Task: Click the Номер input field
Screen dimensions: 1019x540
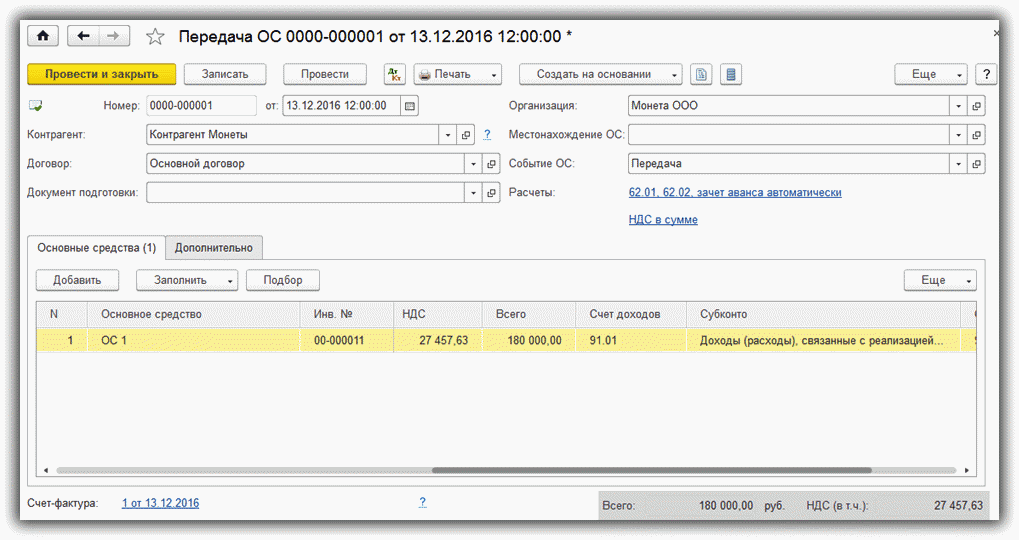Action: coord(201,106)
